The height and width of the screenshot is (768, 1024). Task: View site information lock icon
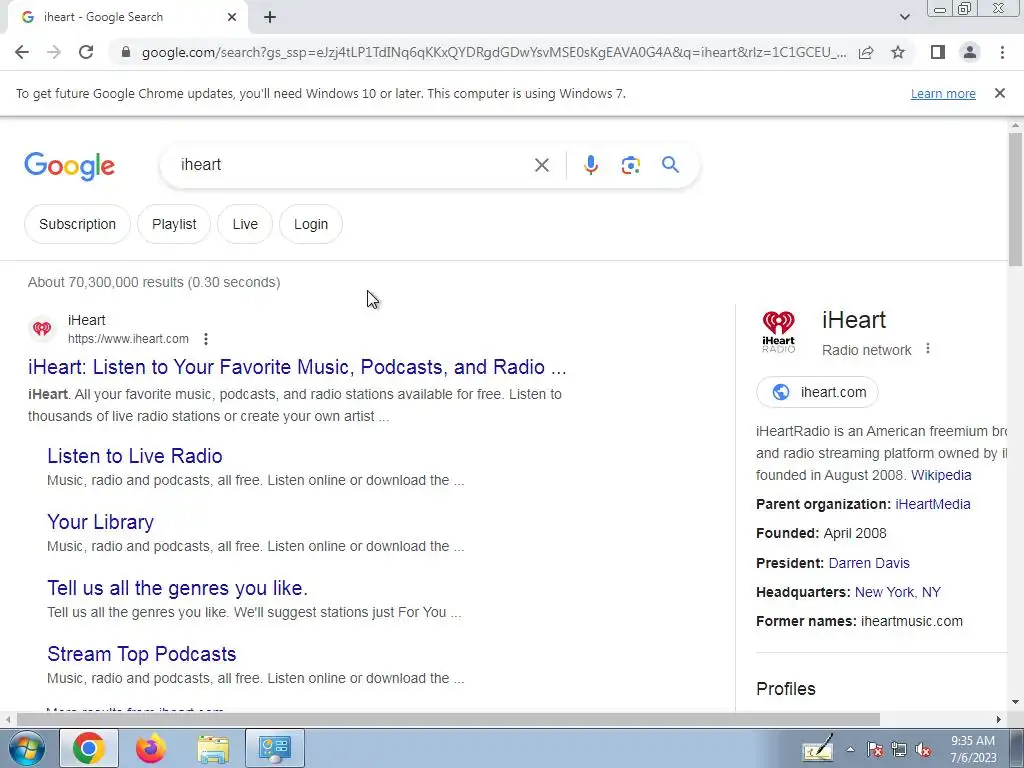click(x=126, y=52)
